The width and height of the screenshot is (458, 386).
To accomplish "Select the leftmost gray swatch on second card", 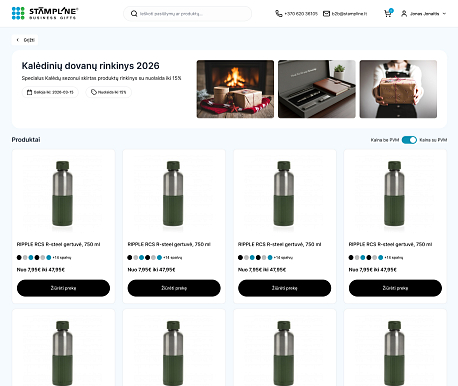I will [x=136, y=257].
